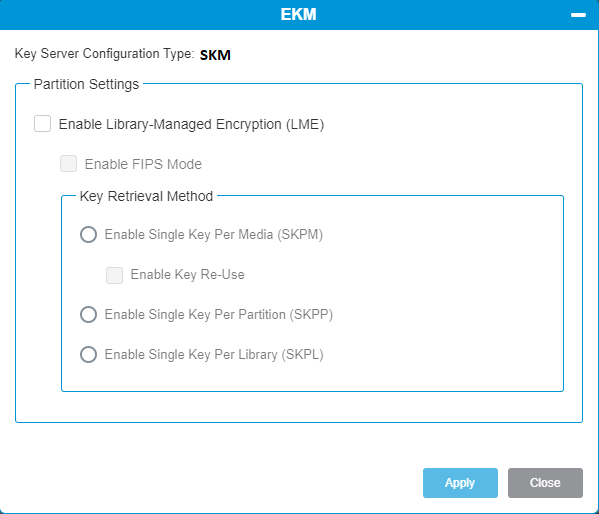Click the Enable Library-Managed Encryption (LME) label text
The height and width of the screenshot is (514, 599).
[191, 125]
